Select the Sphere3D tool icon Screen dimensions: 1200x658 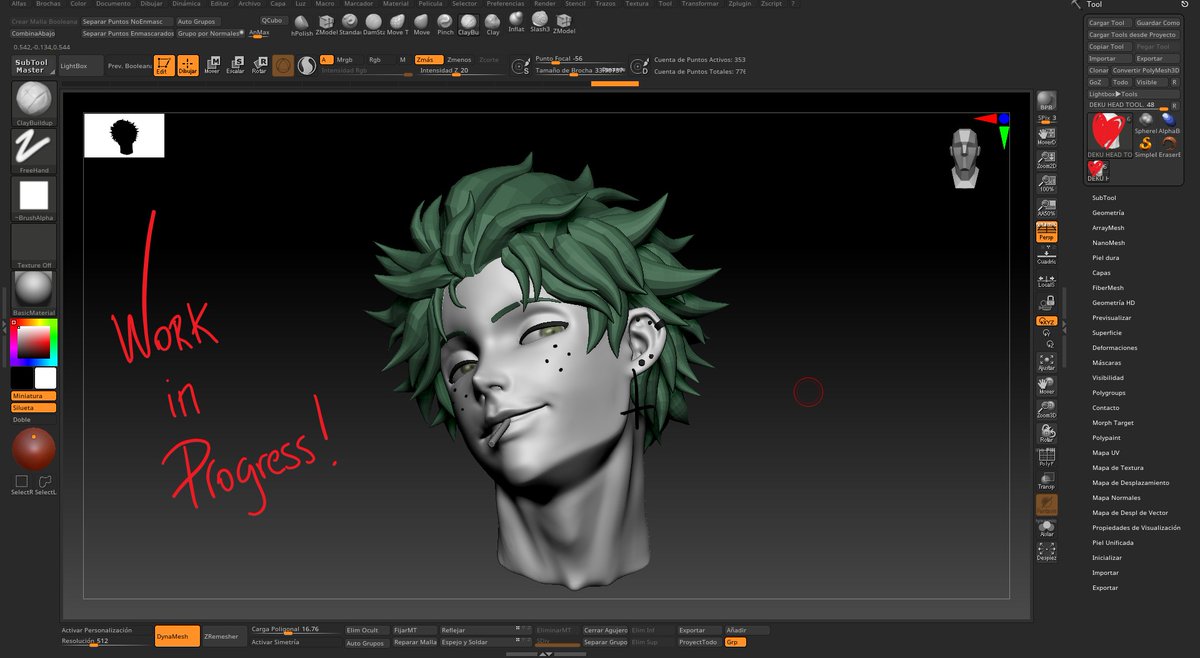point(1146,122)
